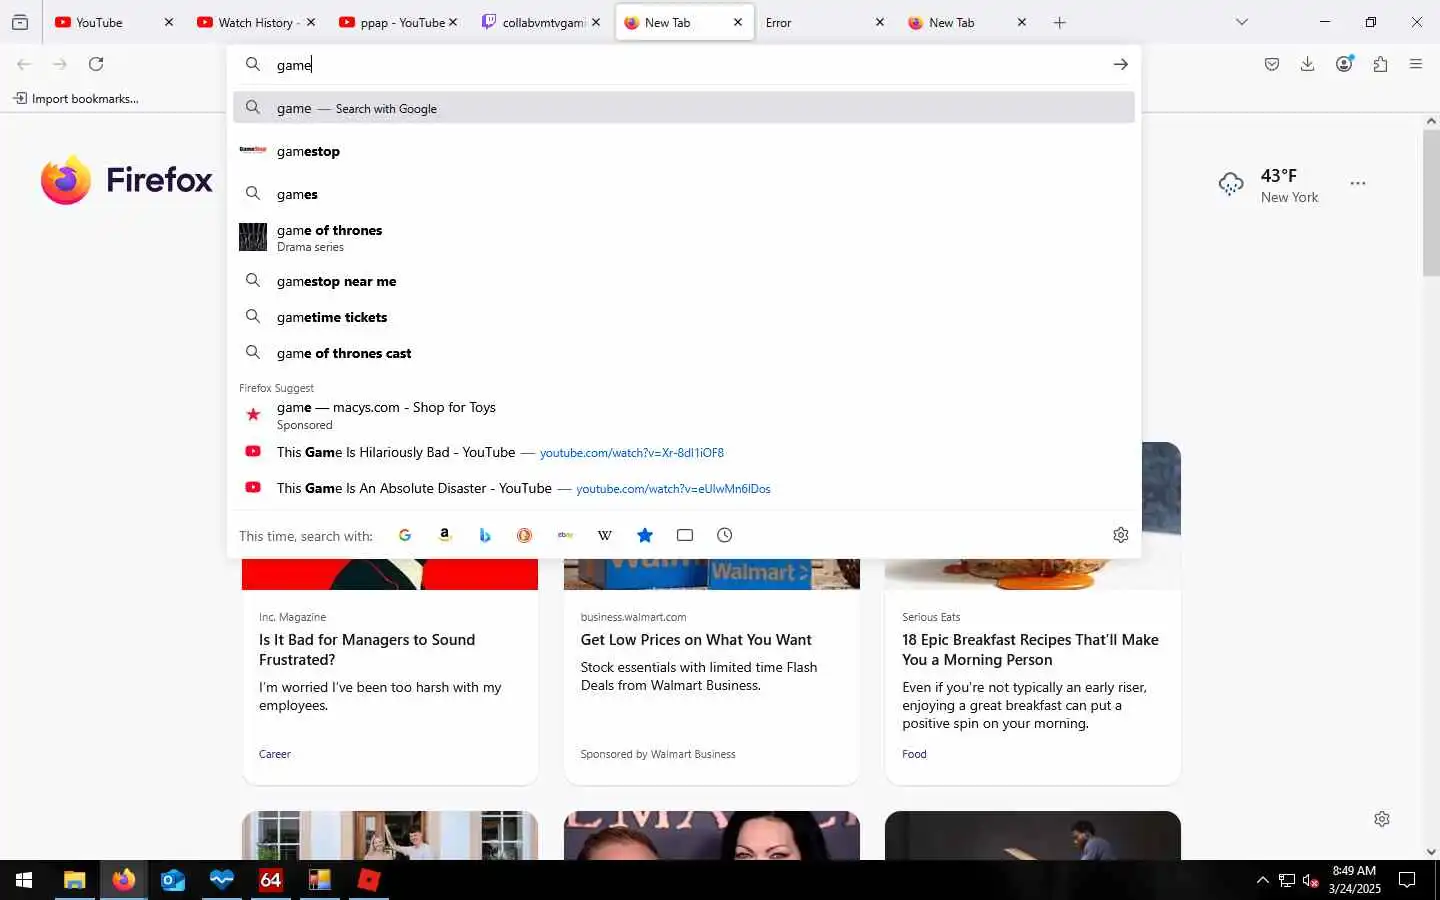Search this time with eBay icon
This screenshot has width=1440, height=900.
565,535
